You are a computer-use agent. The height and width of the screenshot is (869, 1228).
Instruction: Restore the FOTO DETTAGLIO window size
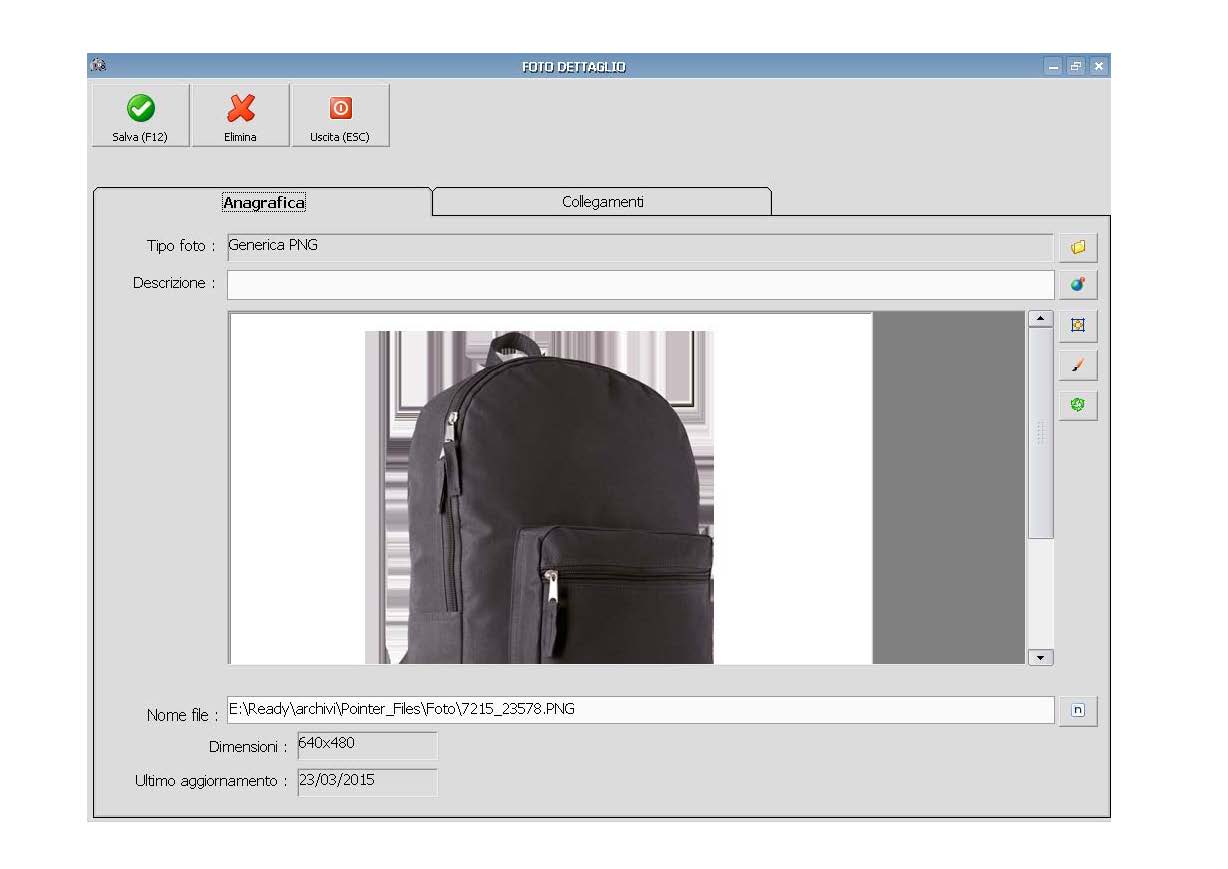click(x=1076, y=67)
